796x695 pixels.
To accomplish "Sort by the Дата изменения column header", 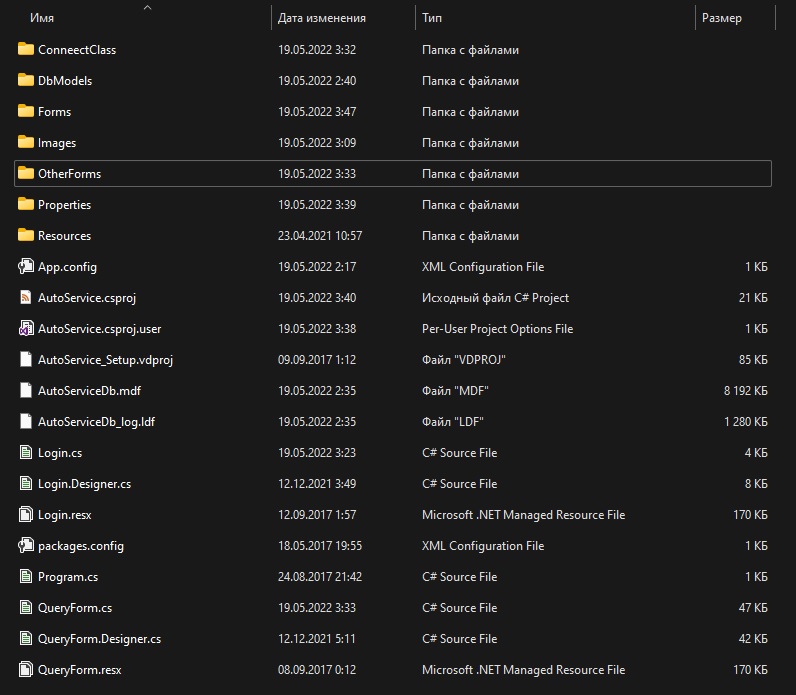I will [x=321, y=18].
